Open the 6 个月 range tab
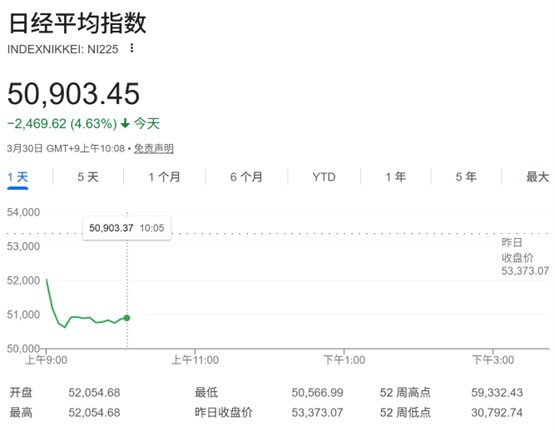 point(246,177)
